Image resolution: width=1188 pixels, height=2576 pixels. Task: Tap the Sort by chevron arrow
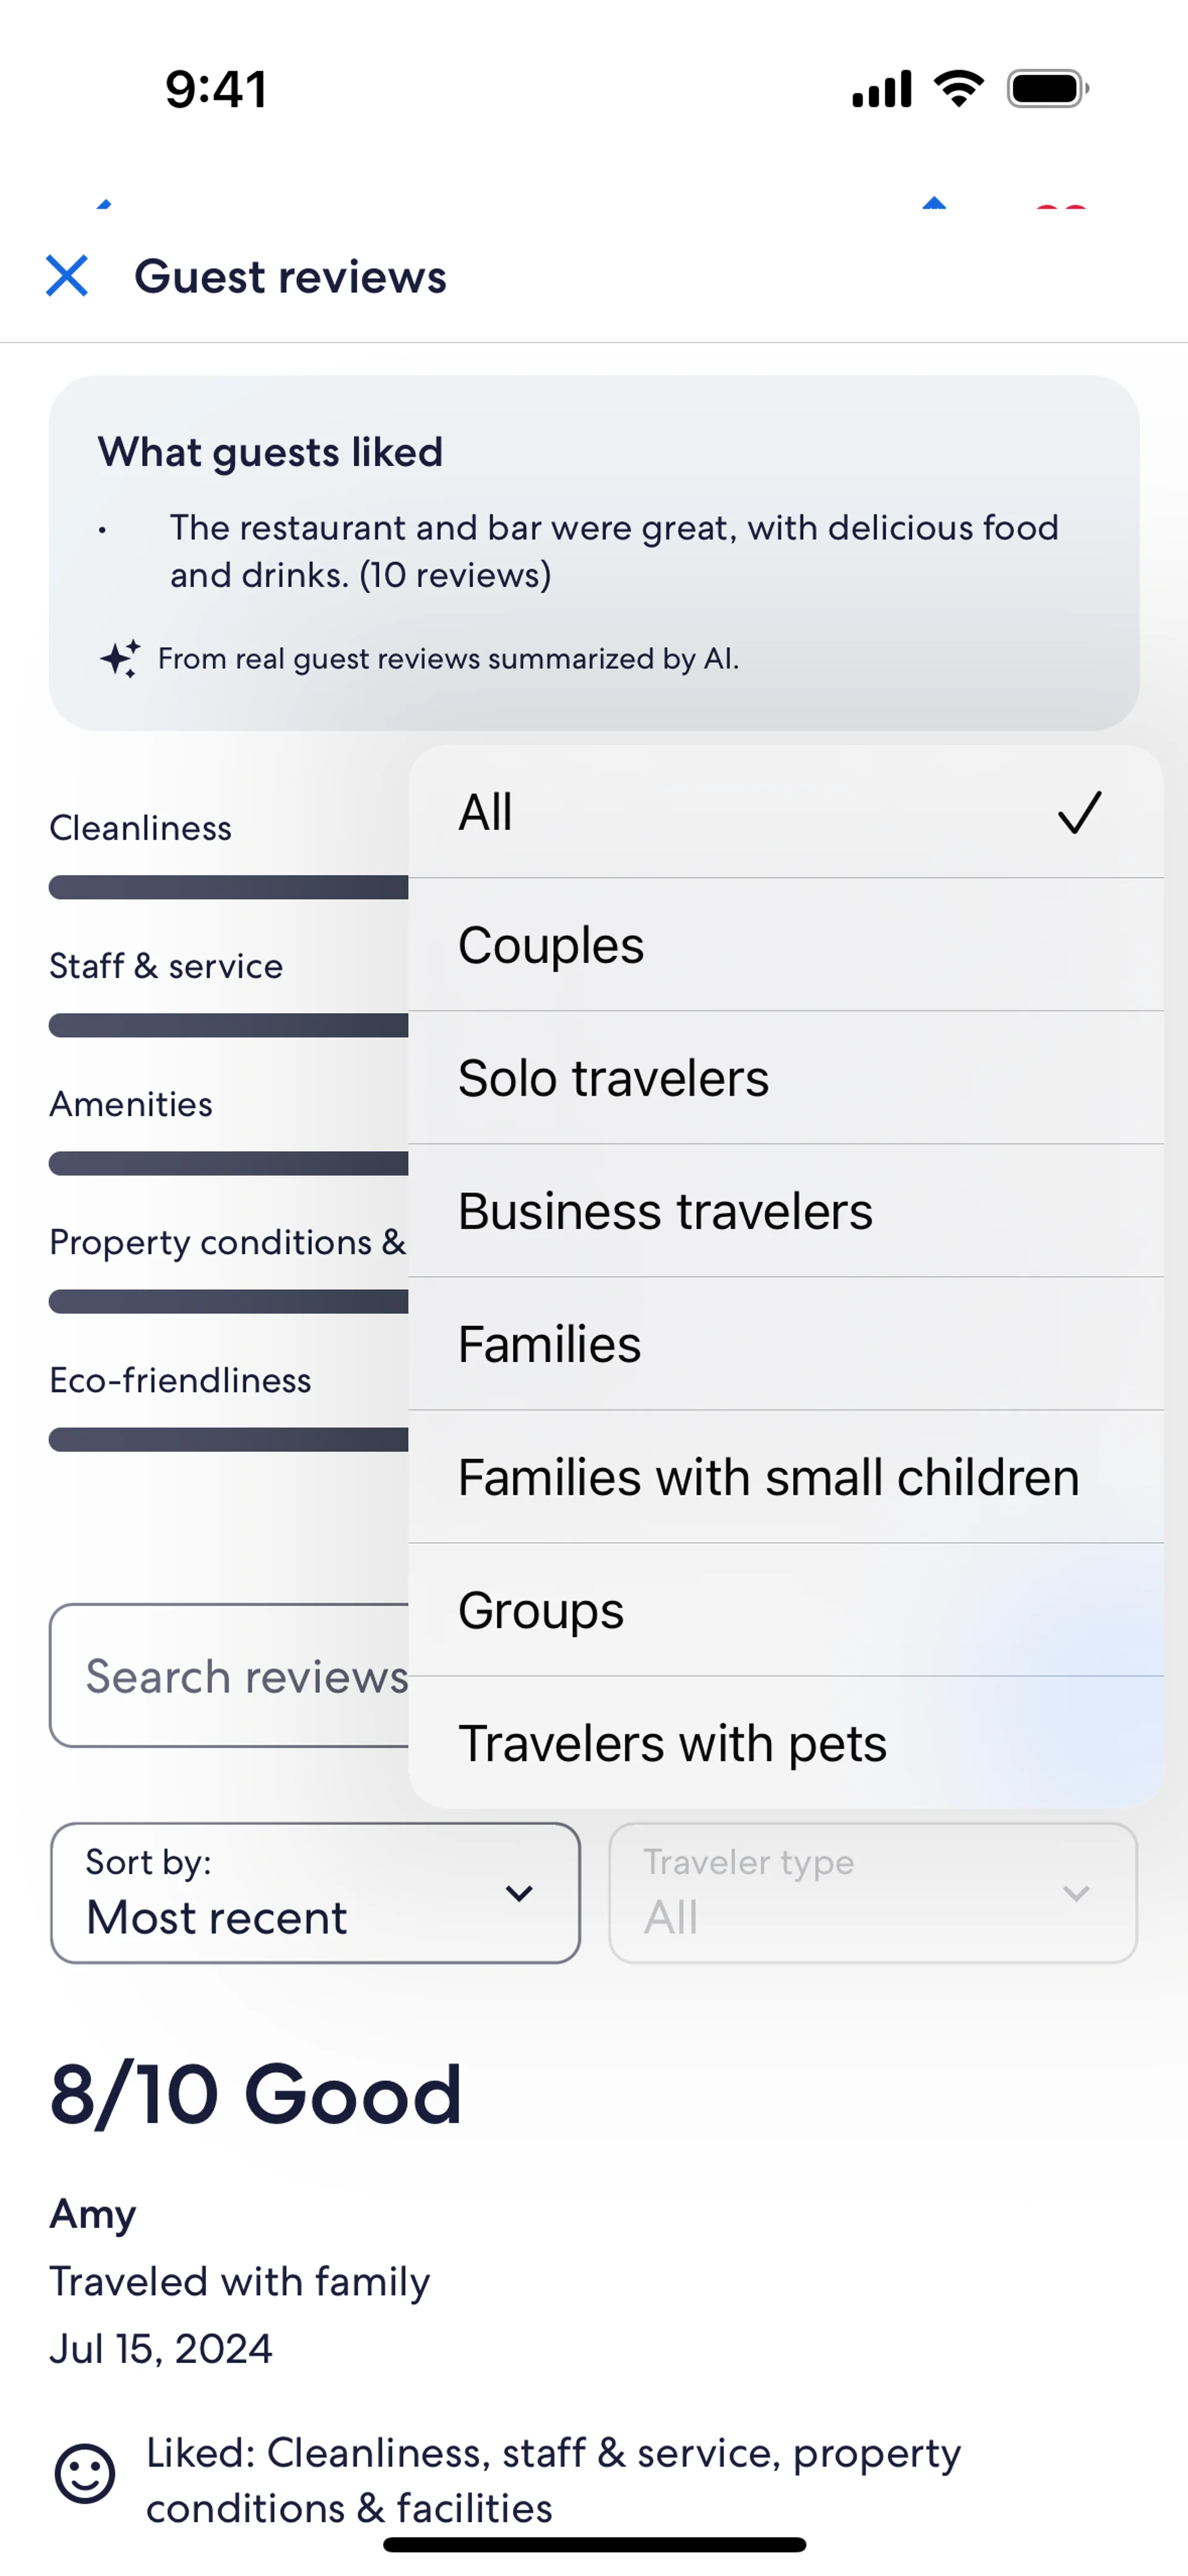519,1893
